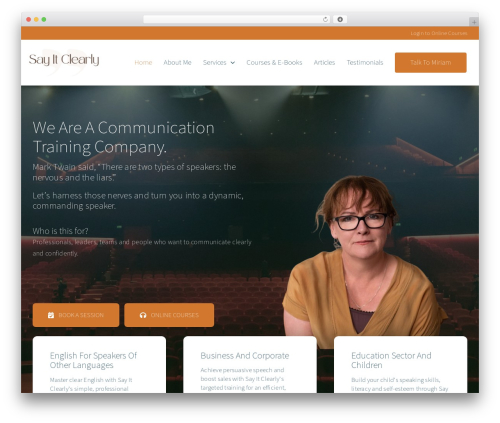The width and height of the screenshot is (500, 423).
Task: Click the red close window dot
Action: click(x=29, y=19)
